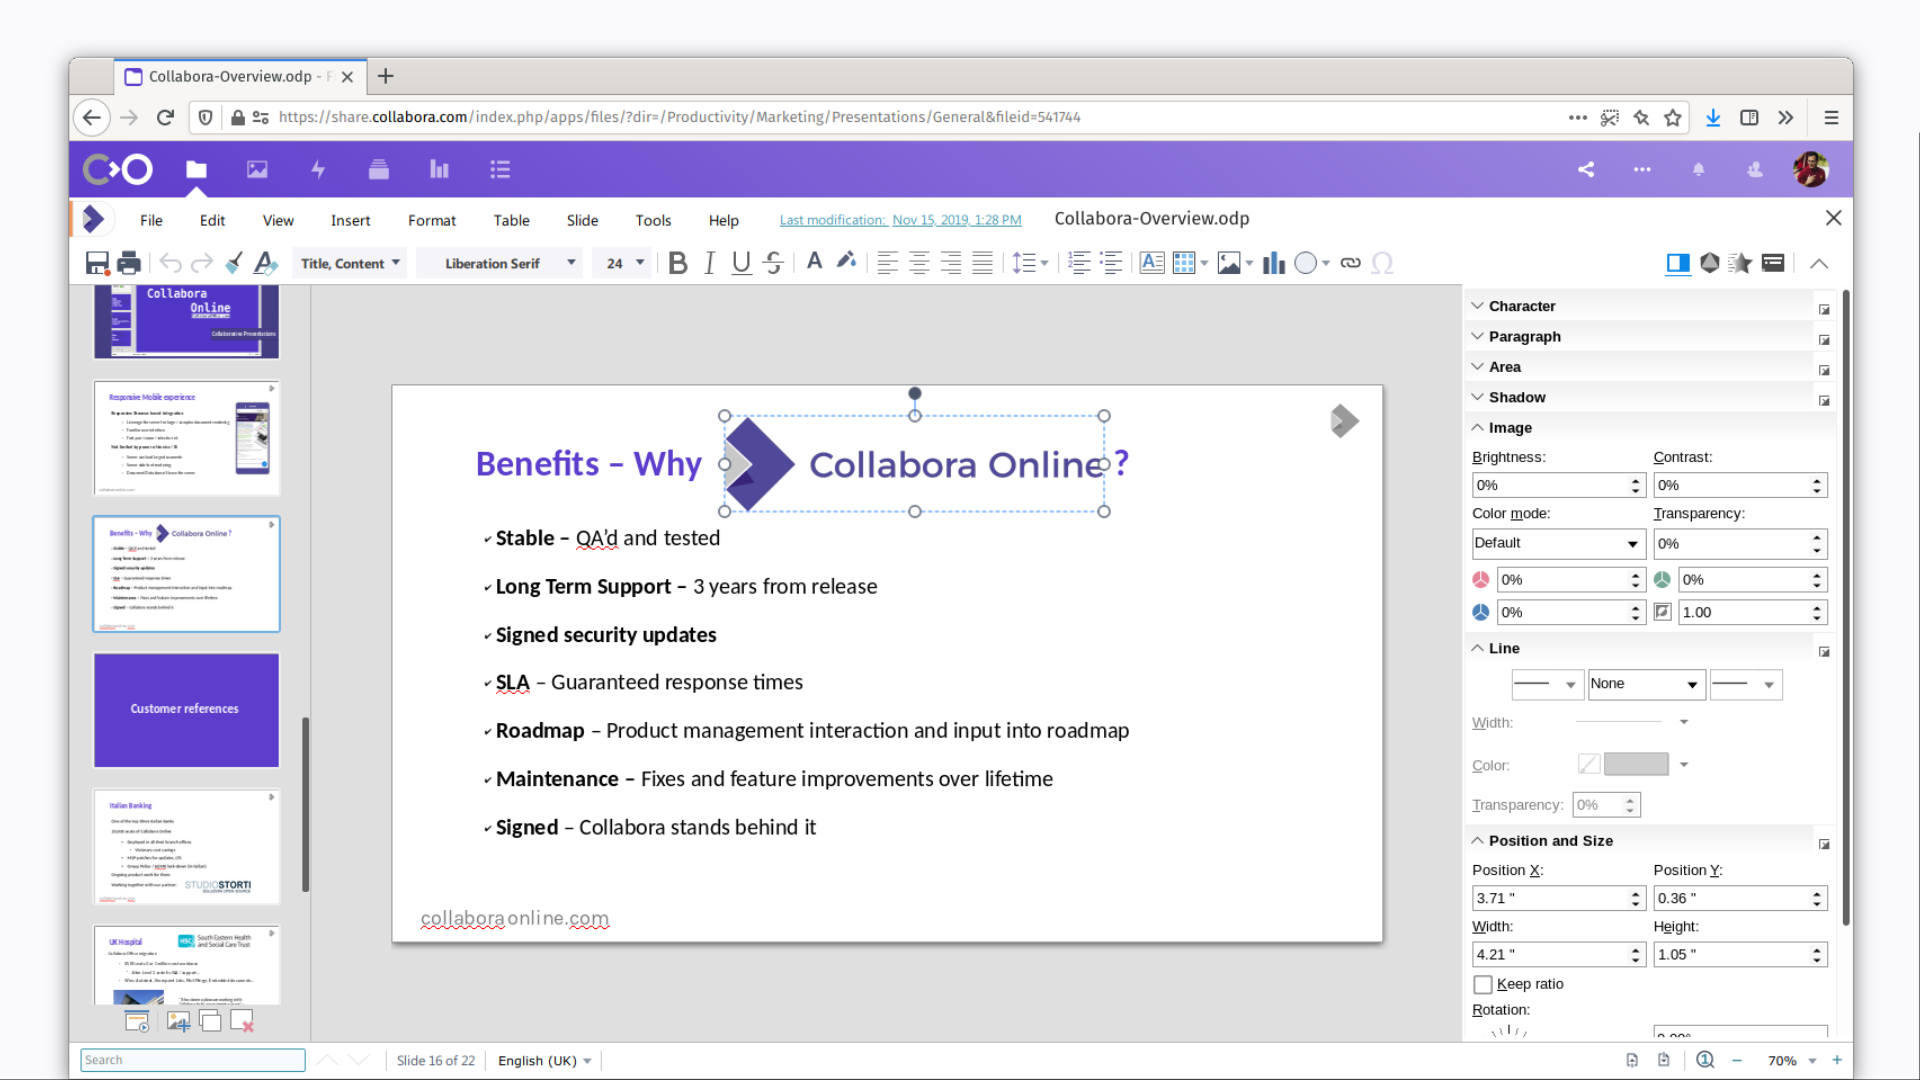Open the Slide menu
This screenshot has height=1080, width=1920.
(x=582, y=220)
